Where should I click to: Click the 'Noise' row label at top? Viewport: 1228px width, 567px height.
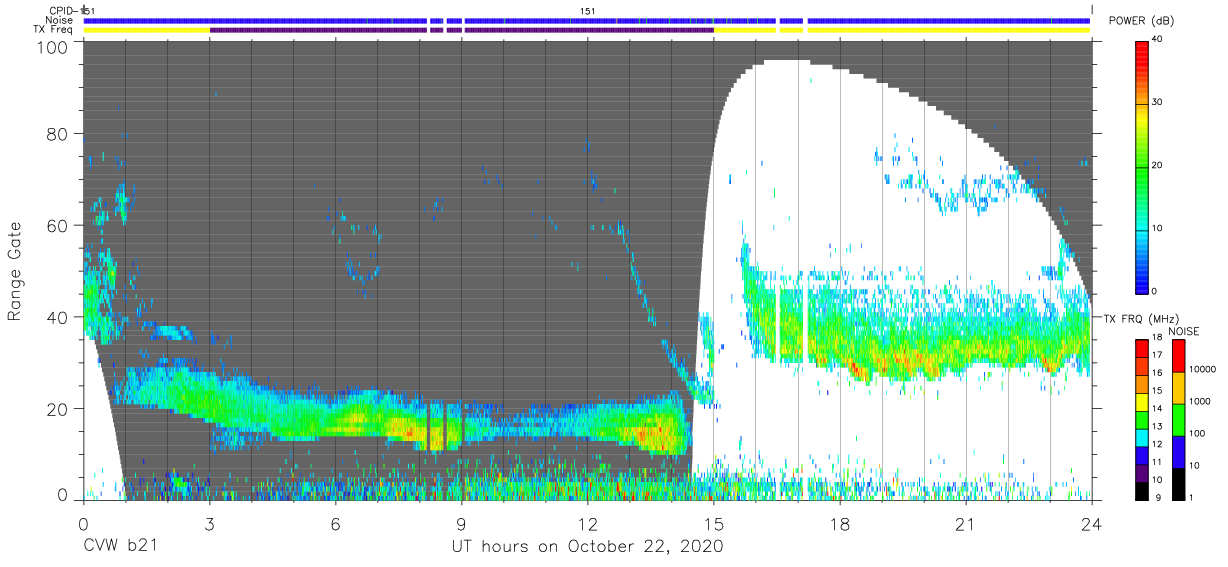point(60,20)
